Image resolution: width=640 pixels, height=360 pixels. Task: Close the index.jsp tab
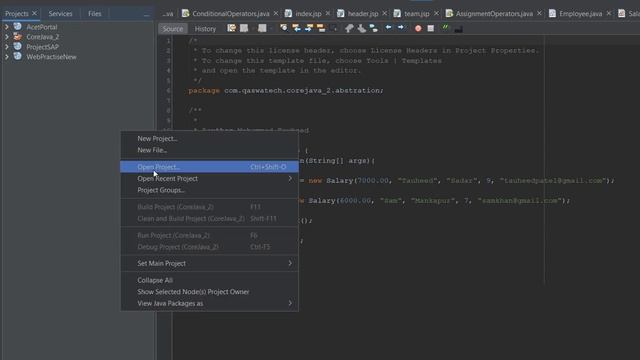(x=328, y=13)
